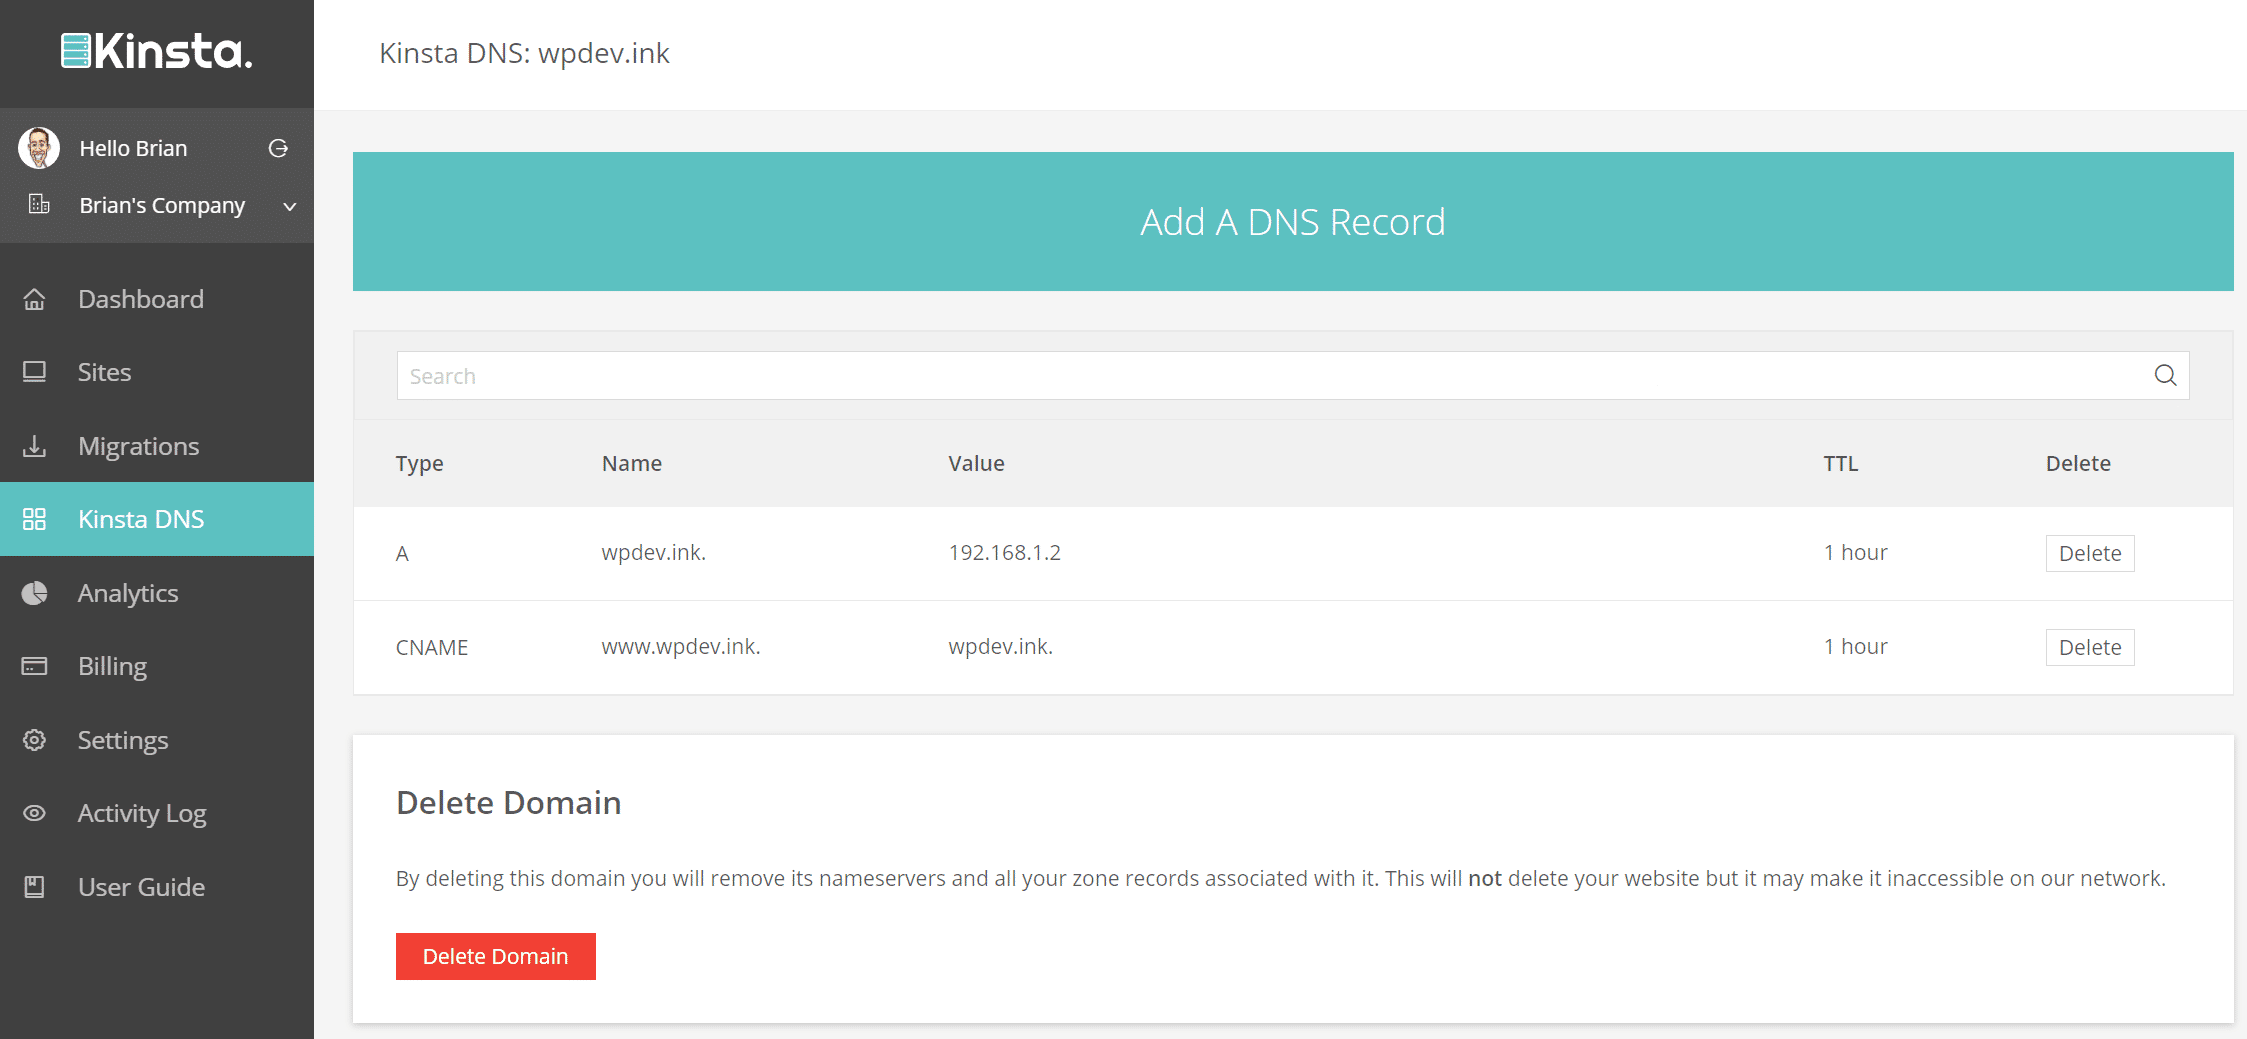Viewport: 2247px width, 1039px height.
Task: Click the User Guide book icon
Action: tap(34, 887)
